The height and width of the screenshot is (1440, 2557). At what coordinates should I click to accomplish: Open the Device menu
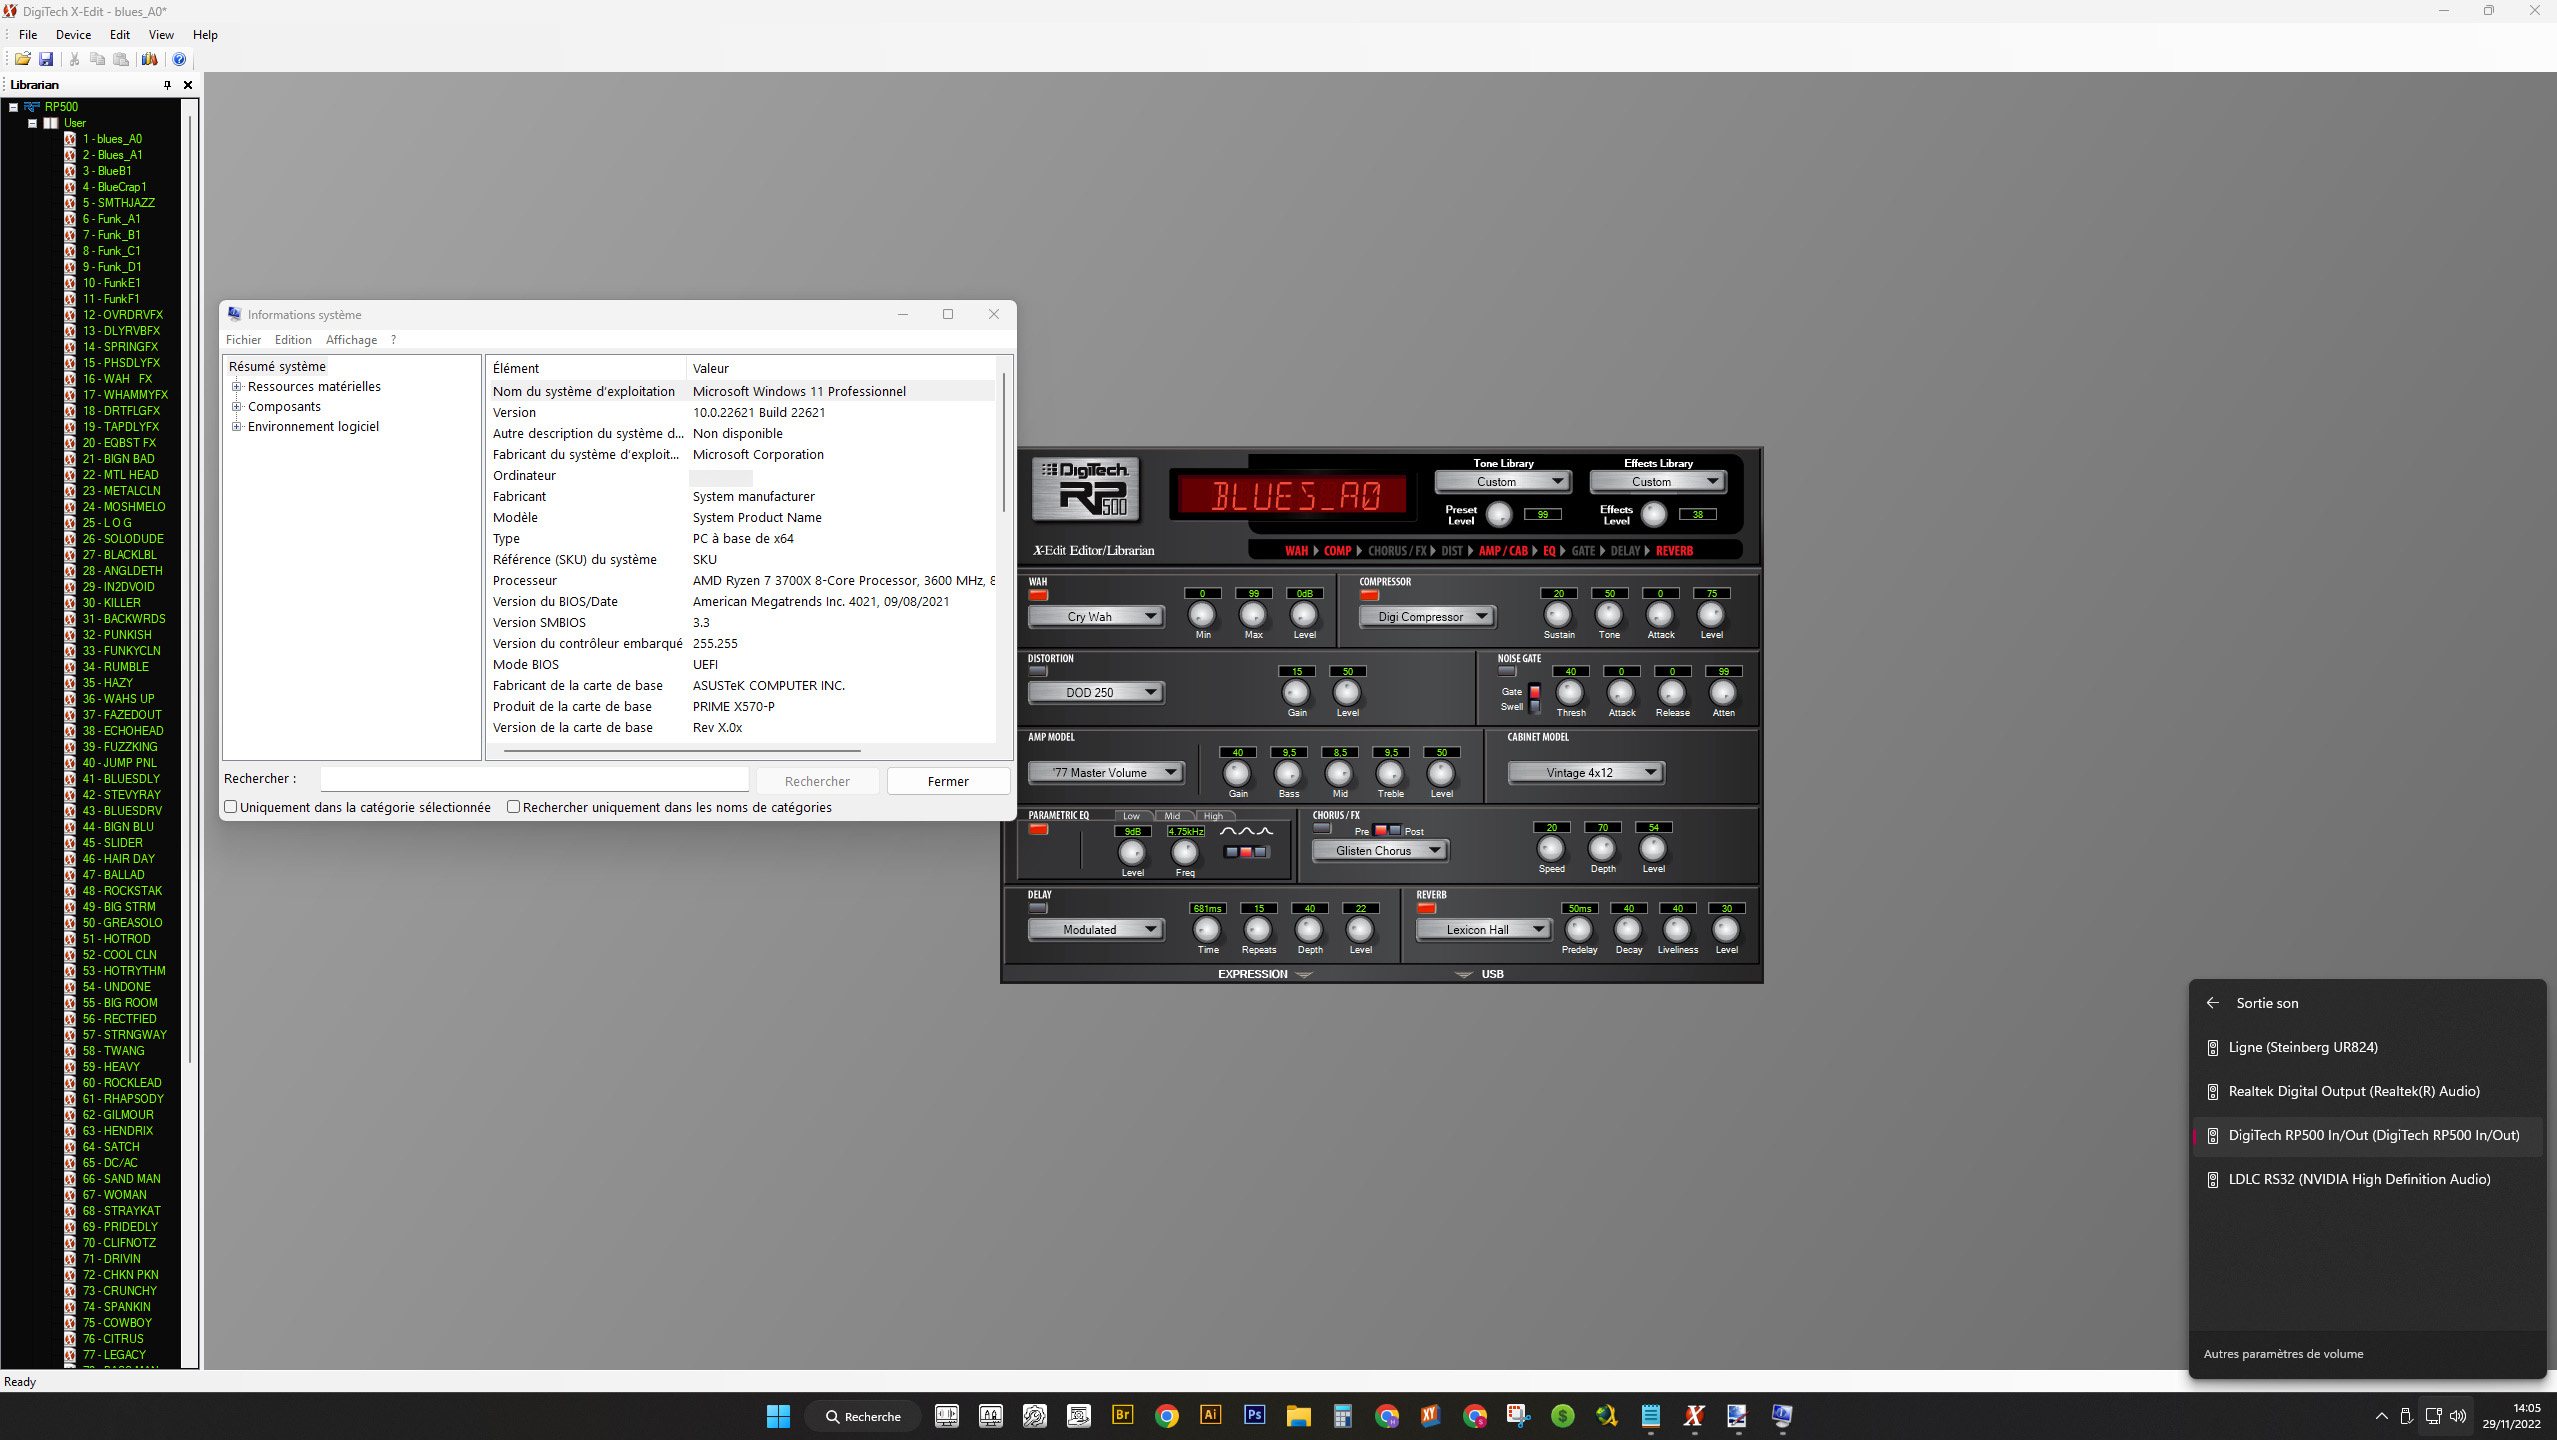73,35
